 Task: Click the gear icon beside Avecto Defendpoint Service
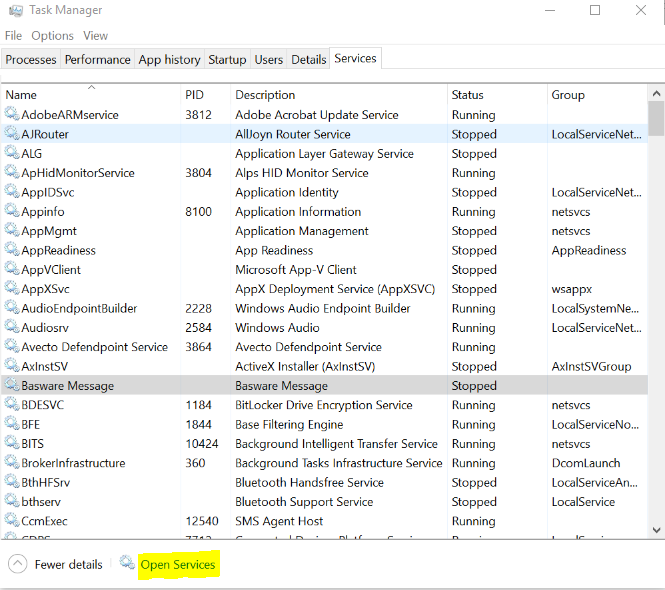tap(12, 346)
